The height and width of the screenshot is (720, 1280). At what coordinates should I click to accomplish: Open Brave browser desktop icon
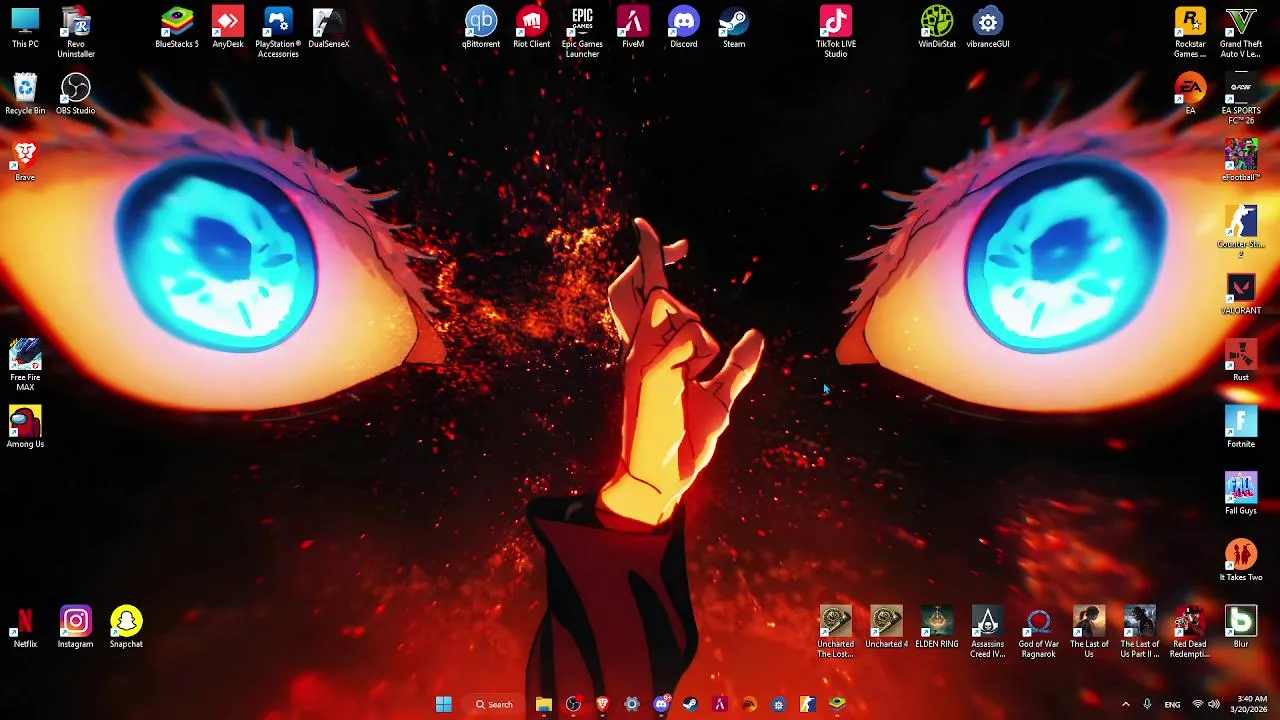click(x=25, y=161)
